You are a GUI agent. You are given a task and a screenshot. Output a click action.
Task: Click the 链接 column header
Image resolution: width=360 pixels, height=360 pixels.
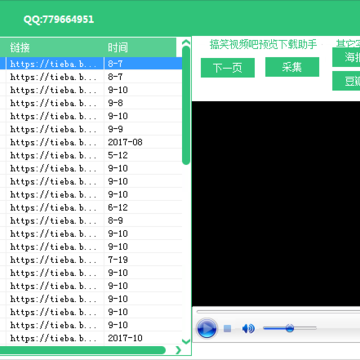click(x=55, y=47)
